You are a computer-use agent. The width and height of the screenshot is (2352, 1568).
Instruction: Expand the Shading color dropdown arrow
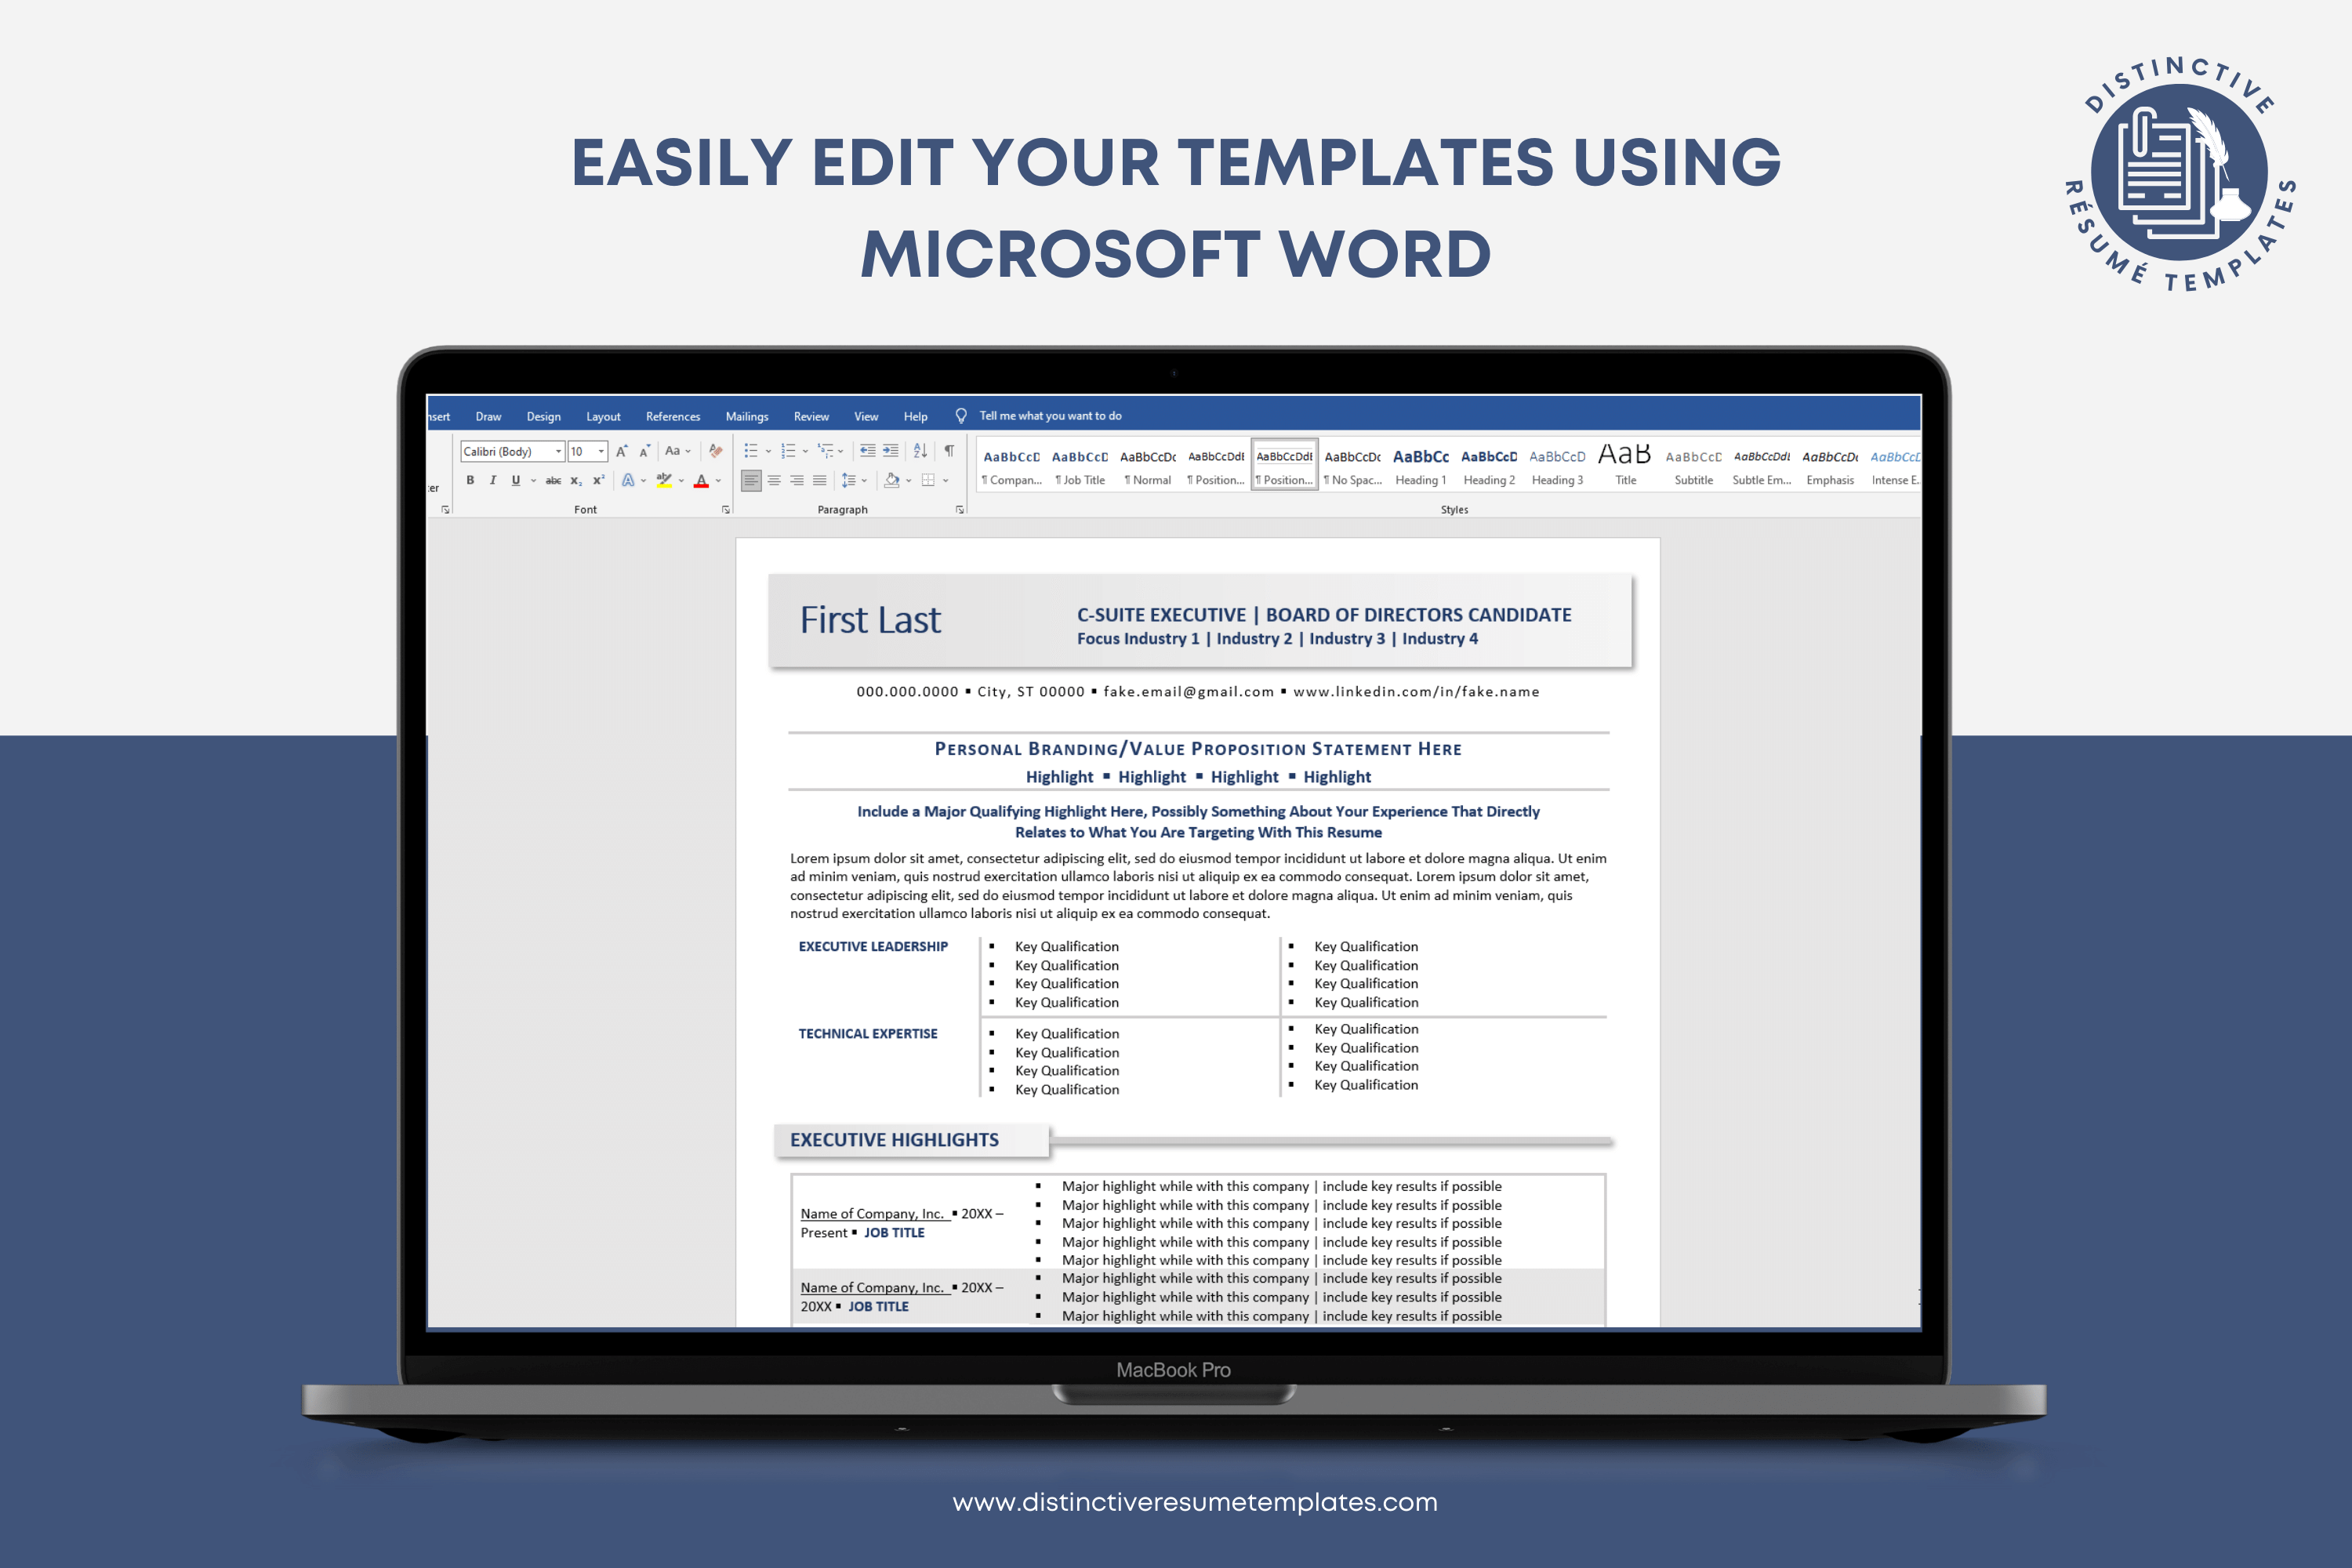(908, 481)
